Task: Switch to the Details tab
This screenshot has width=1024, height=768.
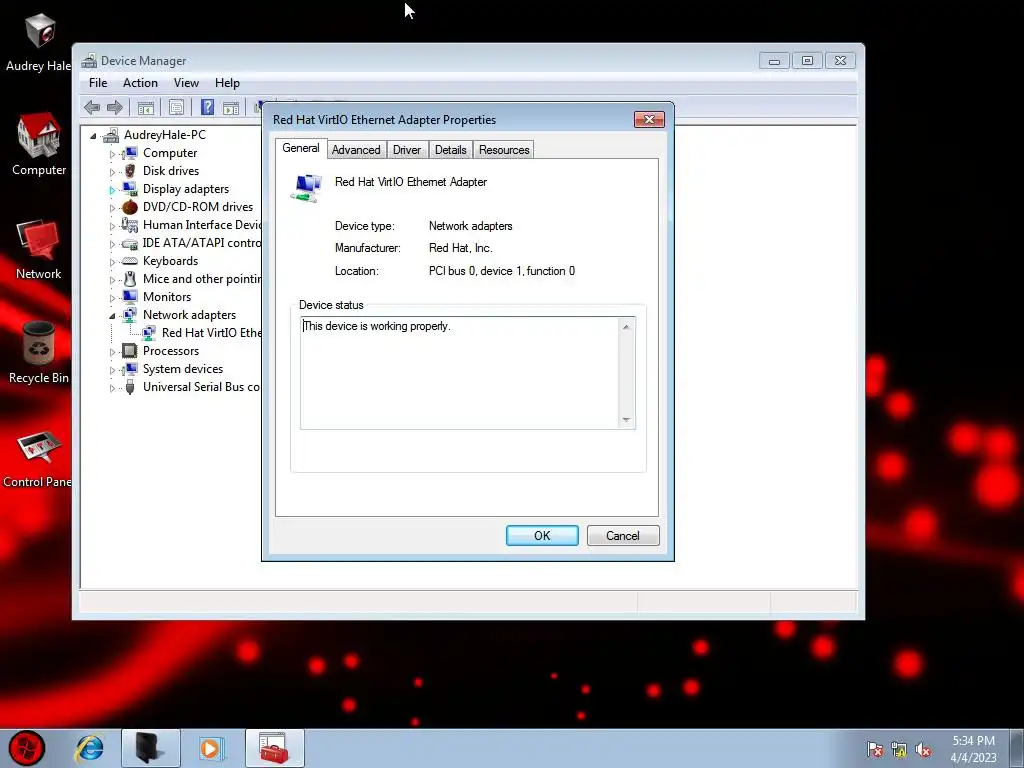Action: 451,150
